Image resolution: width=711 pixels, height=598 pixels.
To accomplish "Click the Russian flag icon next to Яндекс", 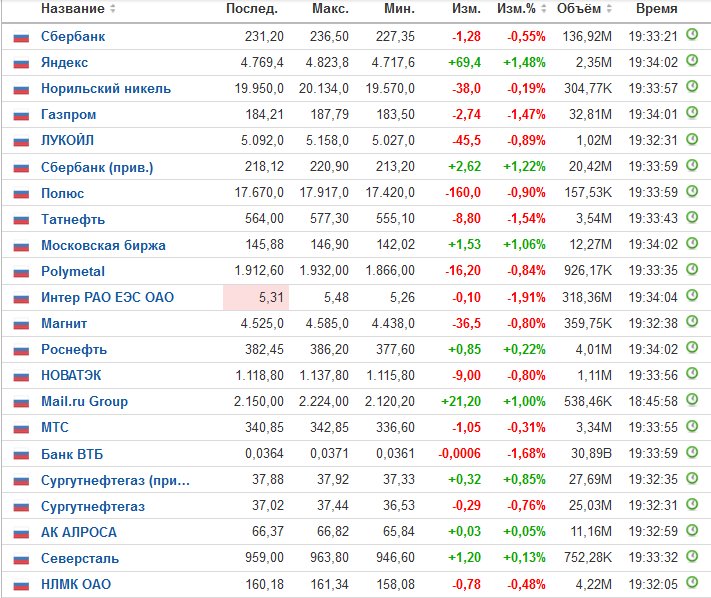I will [21, 64].
